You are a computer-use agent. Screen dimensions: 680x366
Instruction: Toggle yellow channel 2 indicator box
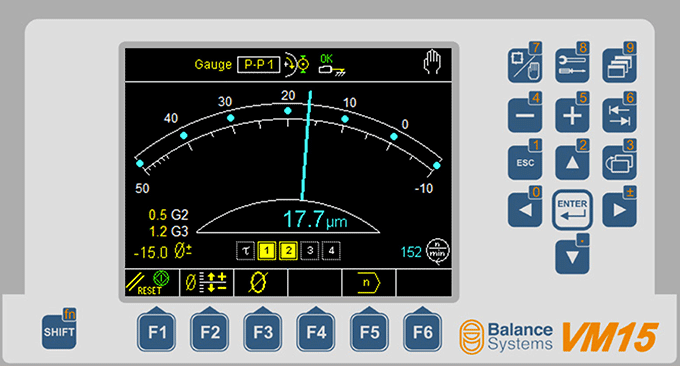click(x=288, y=251)
